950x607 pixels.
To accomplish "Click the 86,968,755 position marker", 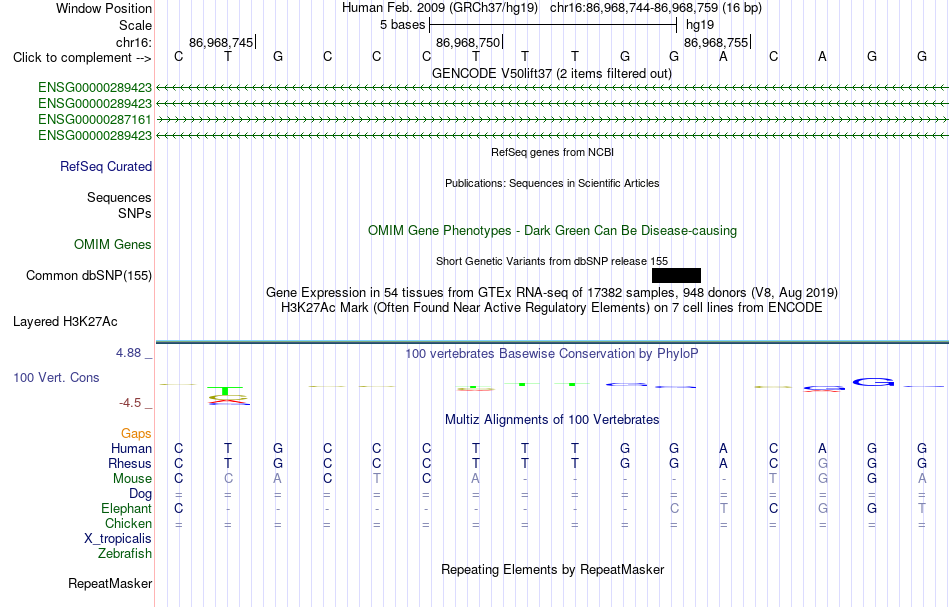I will (x=717, y=42).
